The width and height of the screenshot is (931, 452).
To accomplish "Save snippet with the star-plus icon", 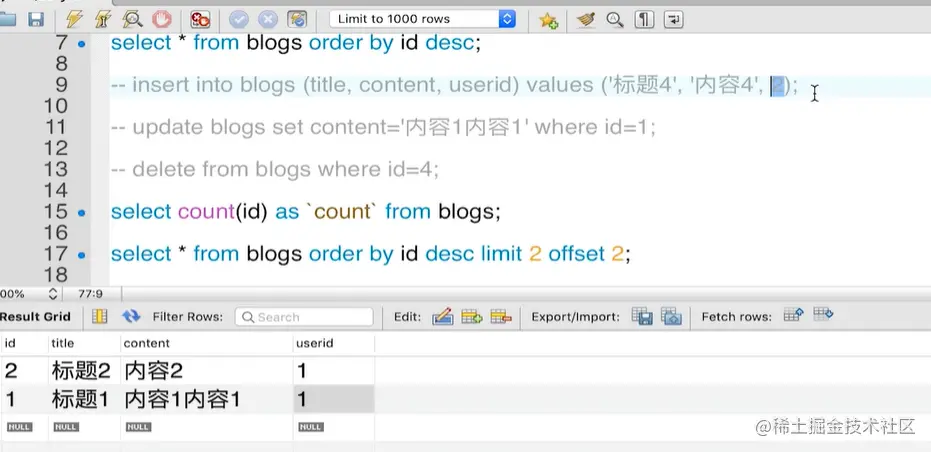I will coord(548,21).
